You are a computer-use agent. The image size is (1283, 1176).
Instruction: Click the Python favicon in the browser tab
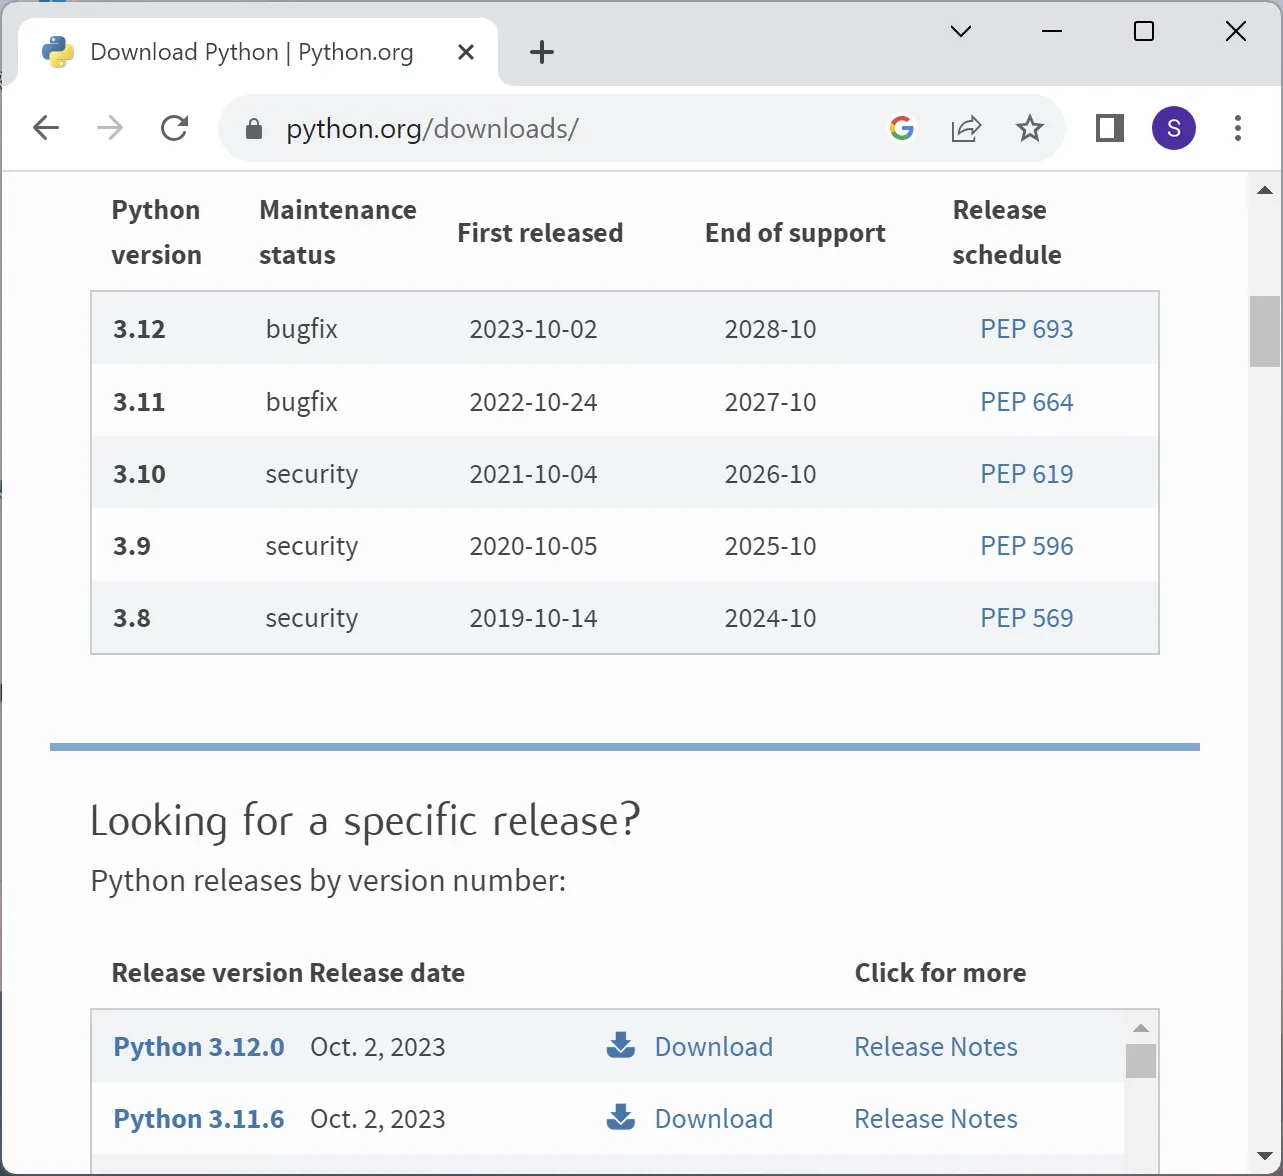tap(58, 51)
